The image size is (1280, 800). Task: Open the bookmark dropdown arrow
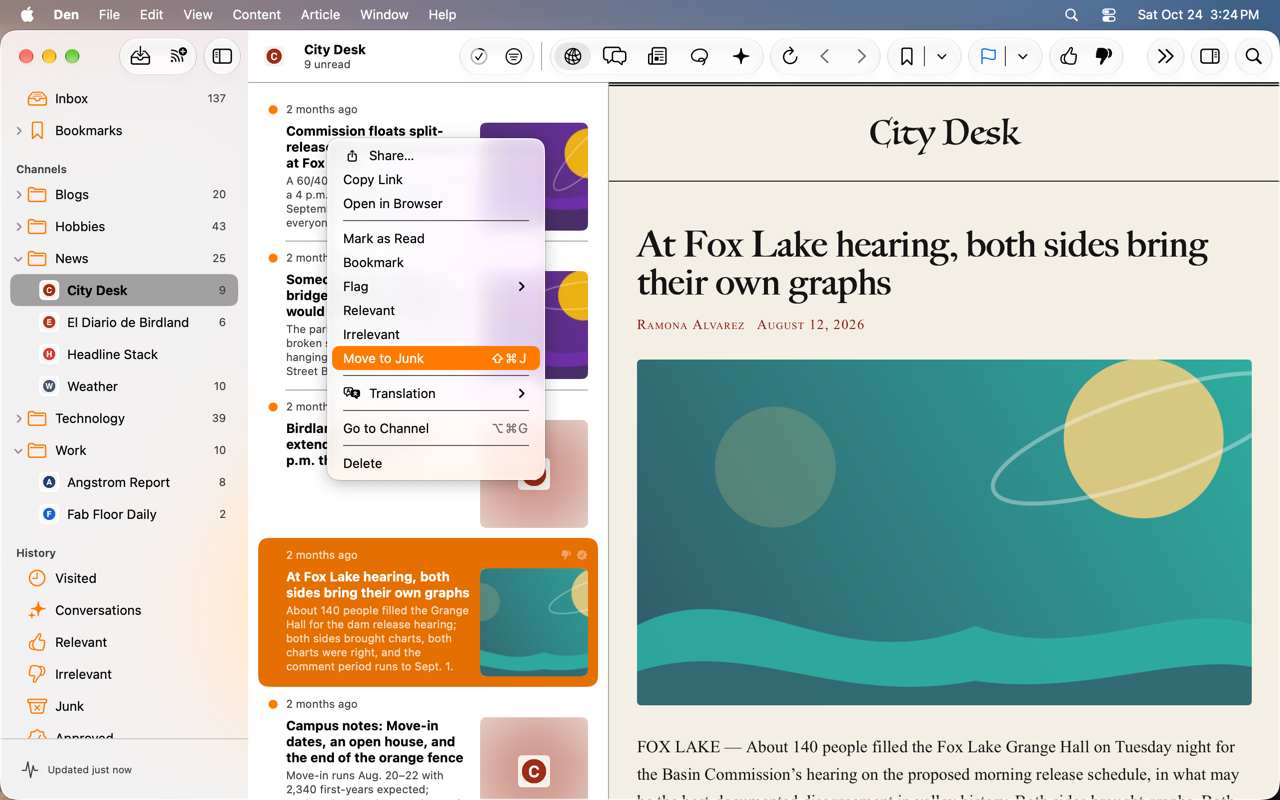pyautogui.click(x=942, y=57)
